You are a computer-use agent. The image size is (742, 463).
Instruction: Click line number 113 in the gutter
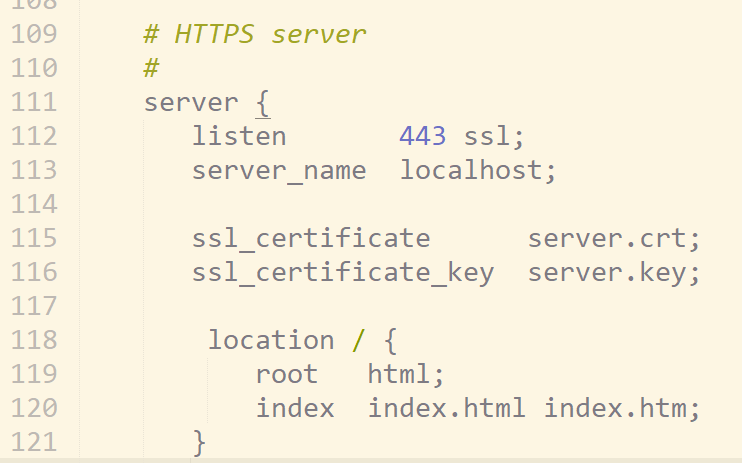point(34,170)
